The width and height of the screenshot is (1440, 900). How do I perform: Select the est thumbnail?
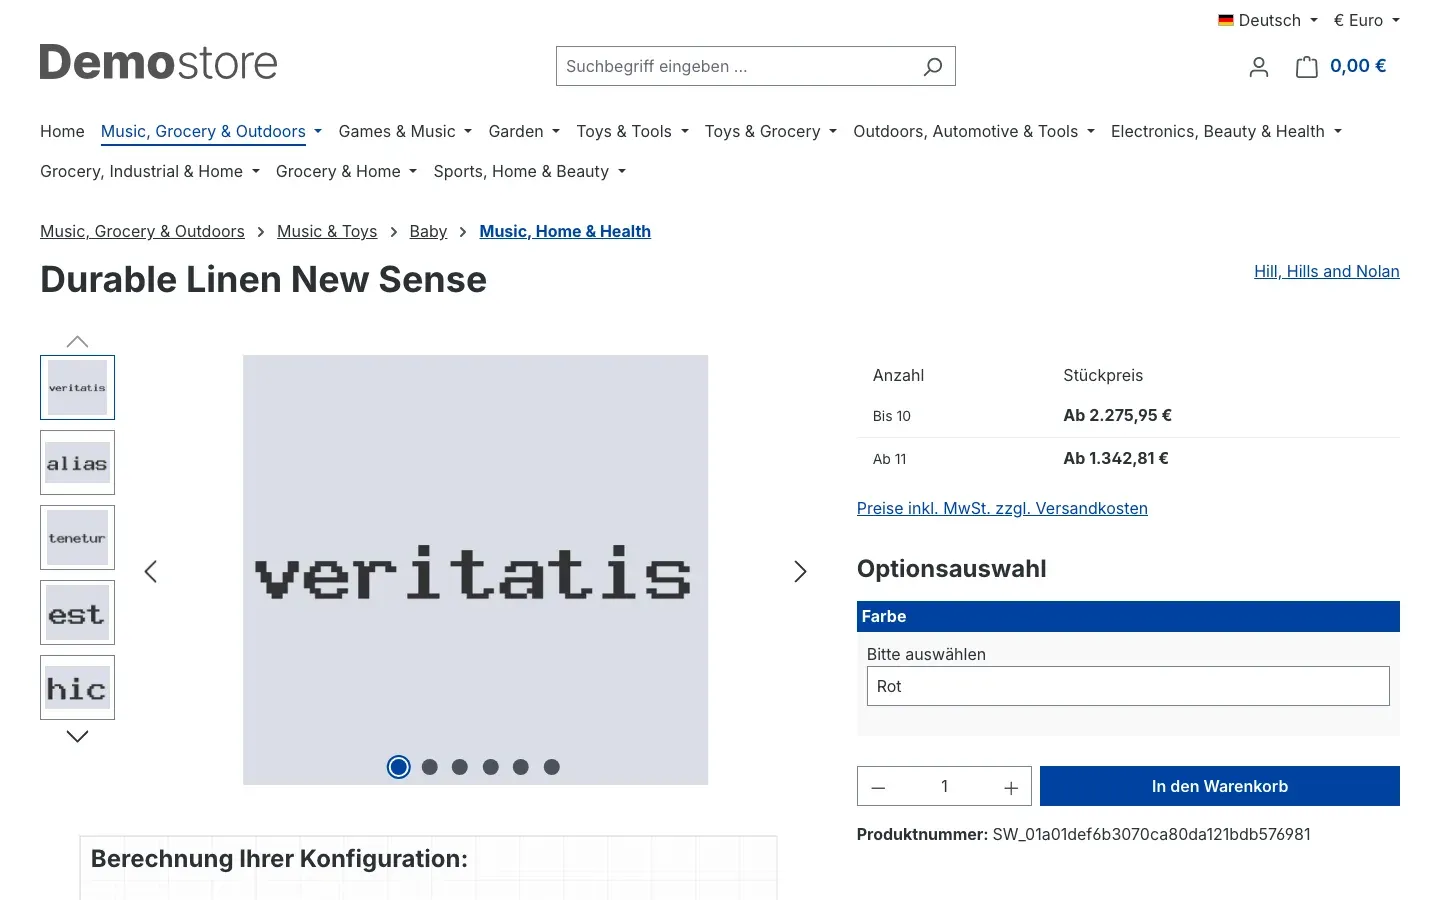tap(77, 612)
